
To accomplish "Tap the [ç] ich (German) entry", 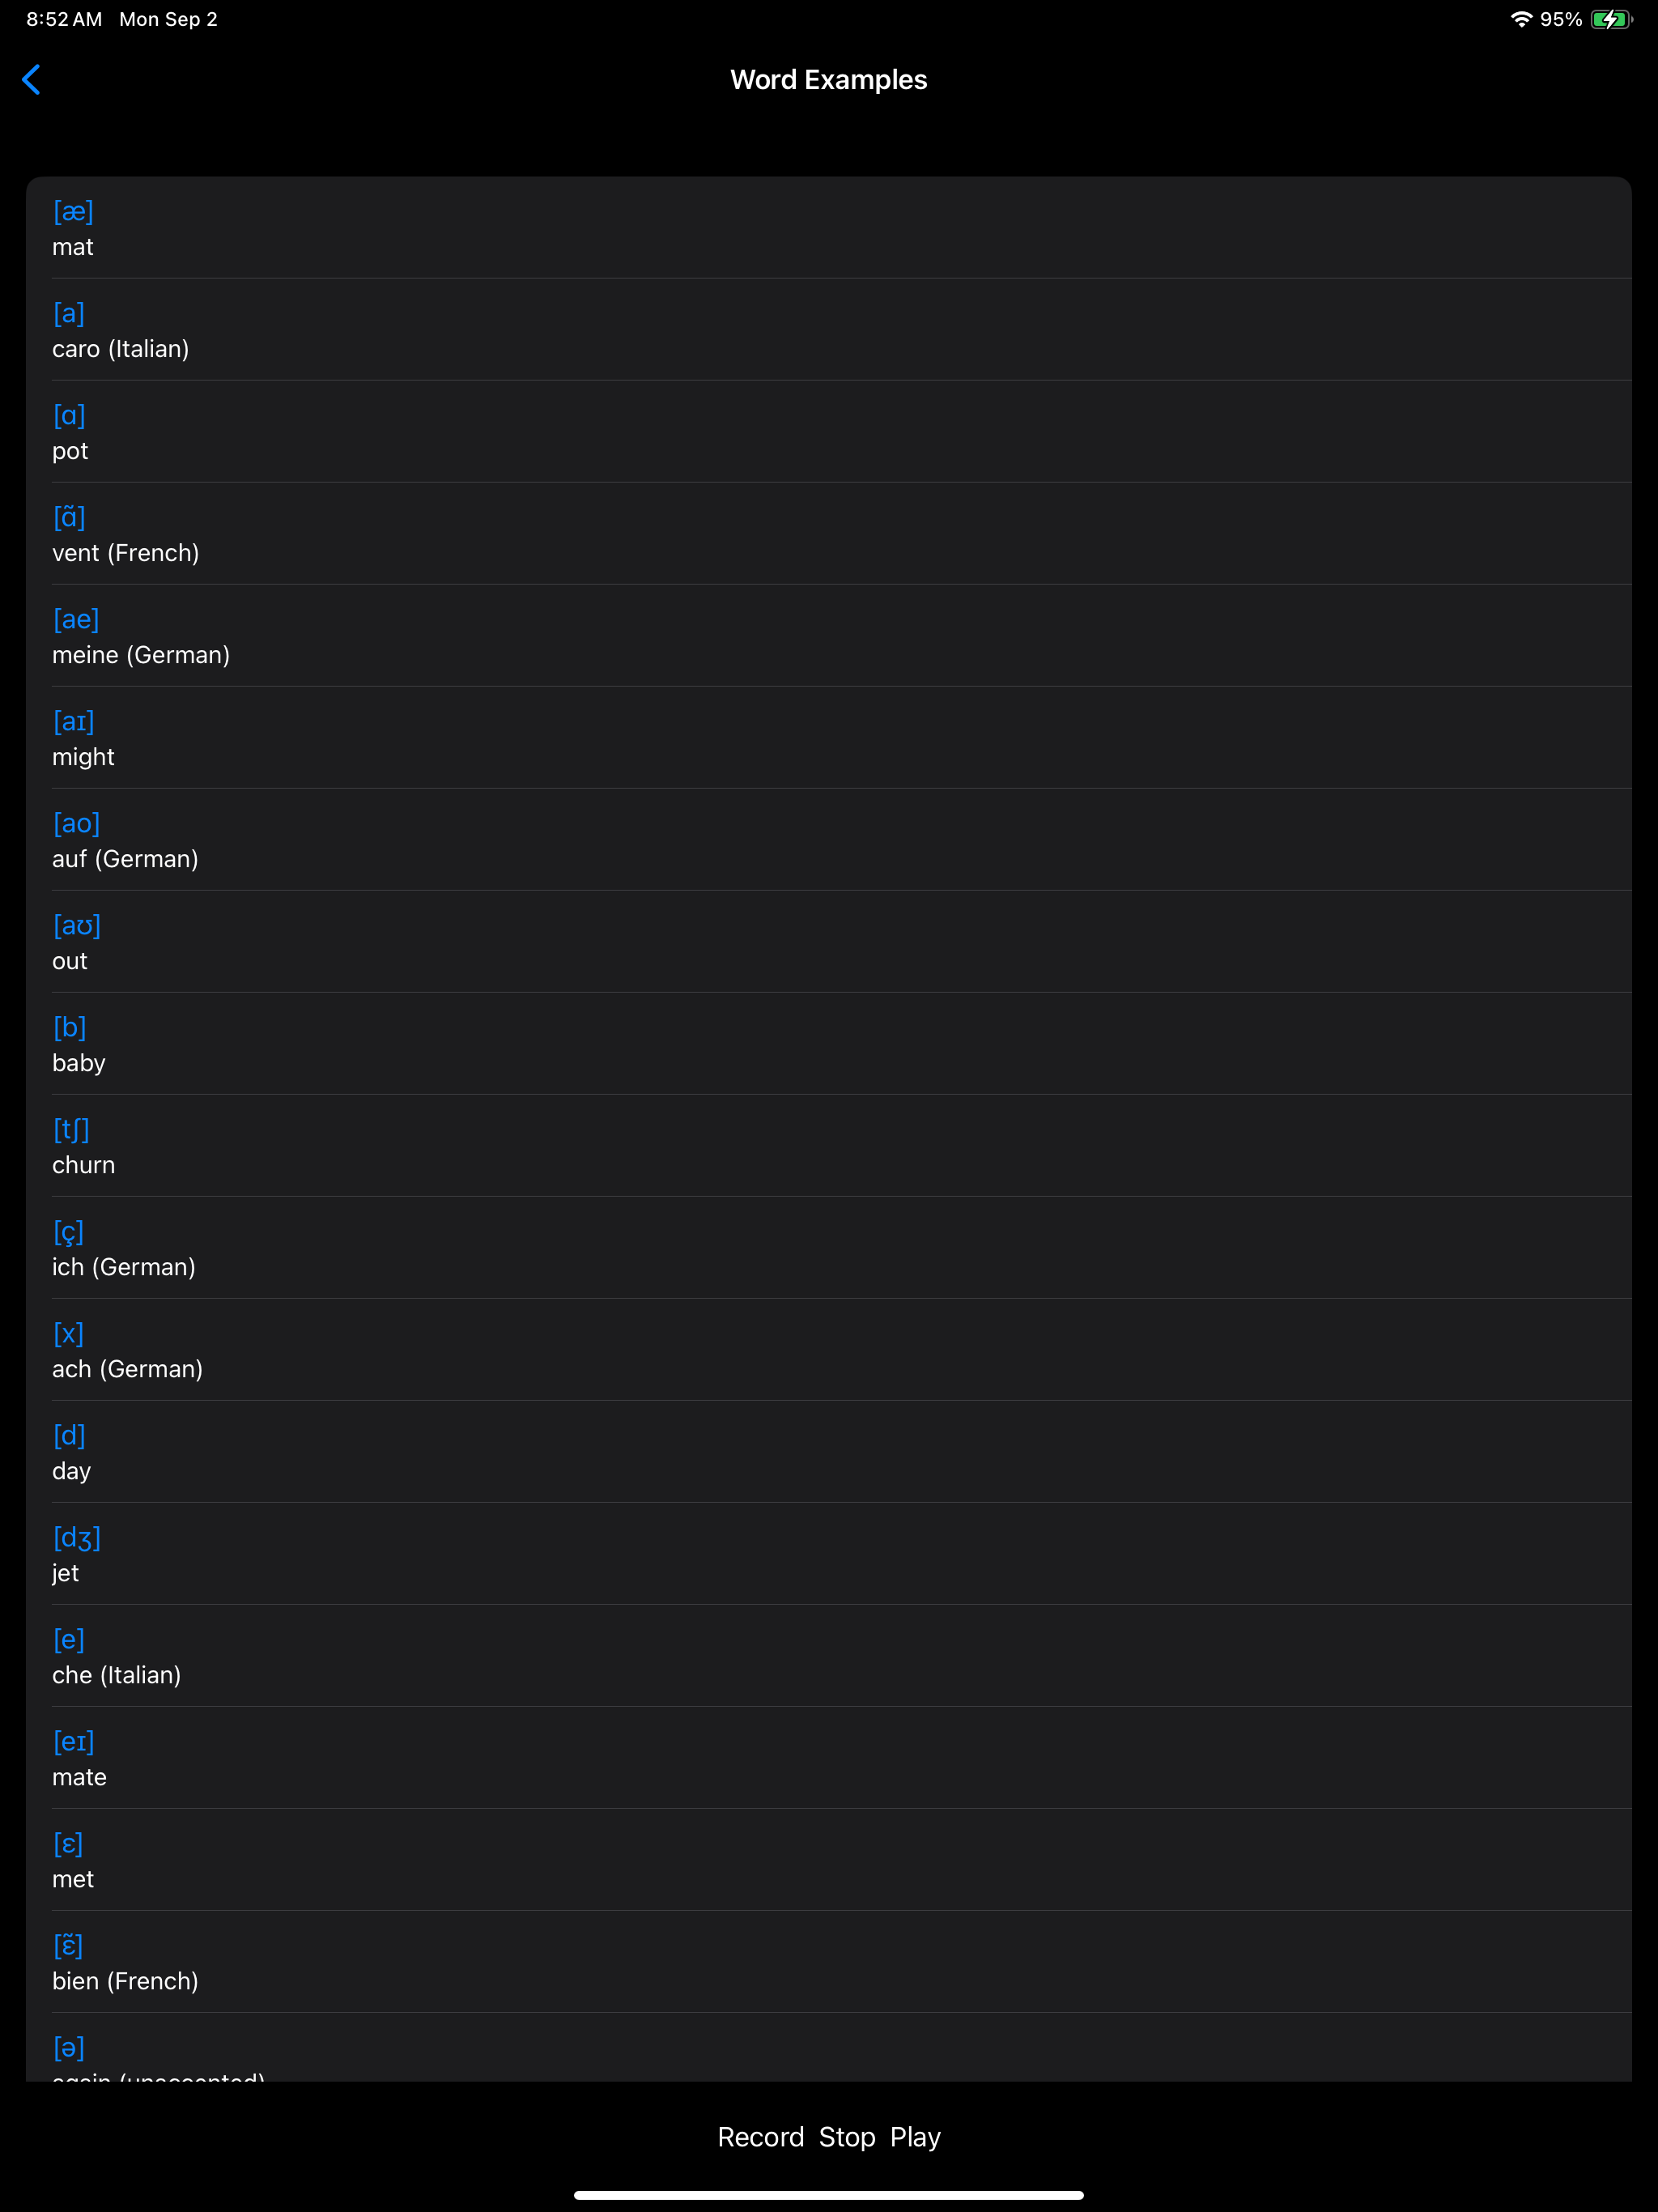I will point(828,1248).
